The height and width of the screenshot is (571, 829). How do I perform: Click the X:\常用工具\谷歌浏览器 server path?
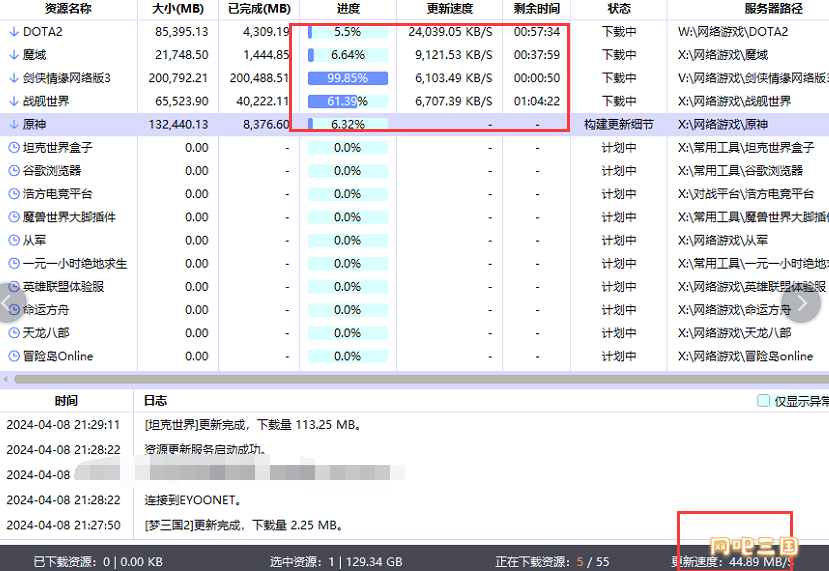741,171
